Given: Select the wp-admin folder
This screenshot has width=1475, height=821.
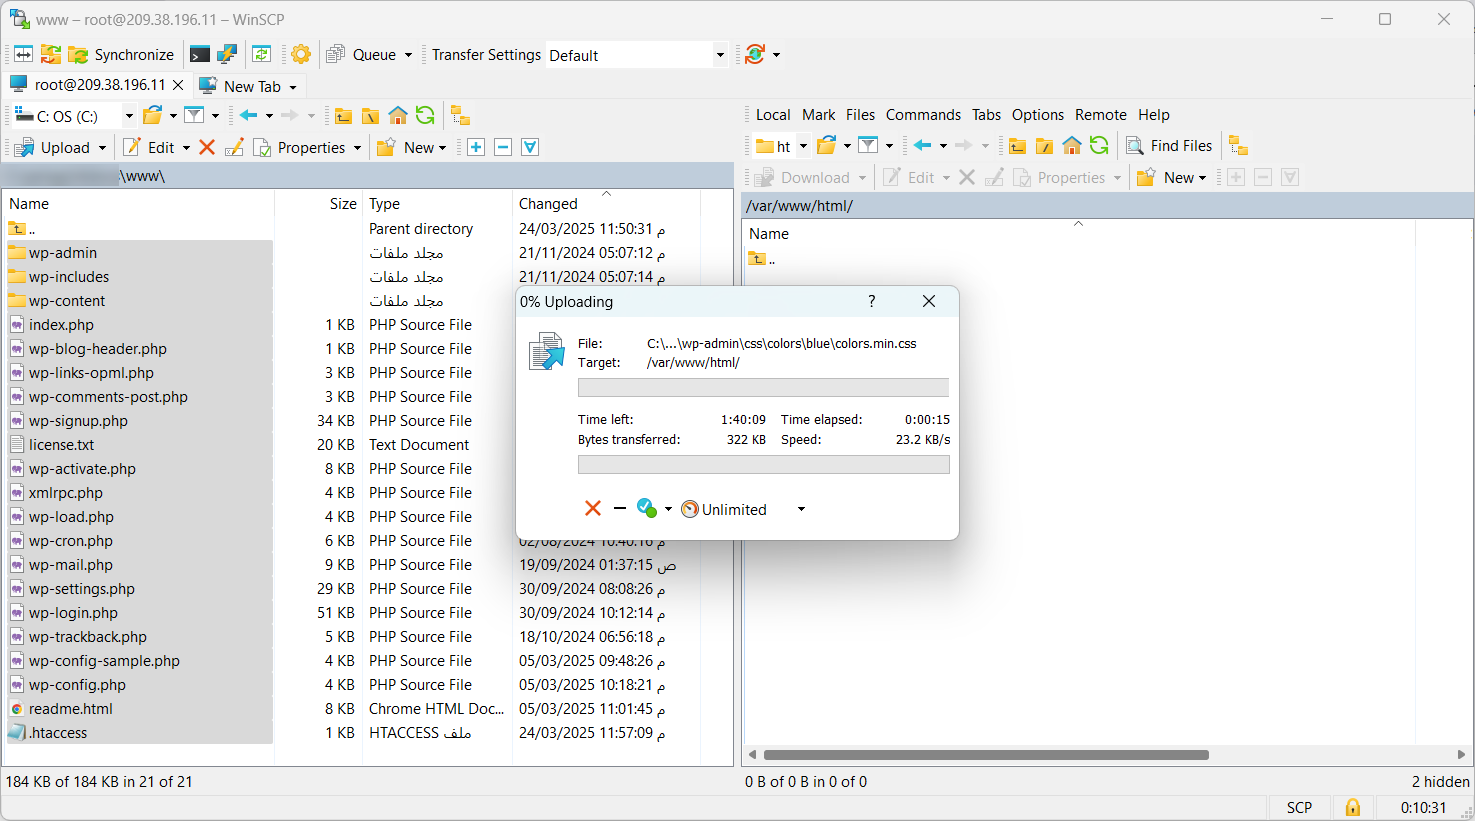Looking at the screenshot, I should (x=63, y=253).
